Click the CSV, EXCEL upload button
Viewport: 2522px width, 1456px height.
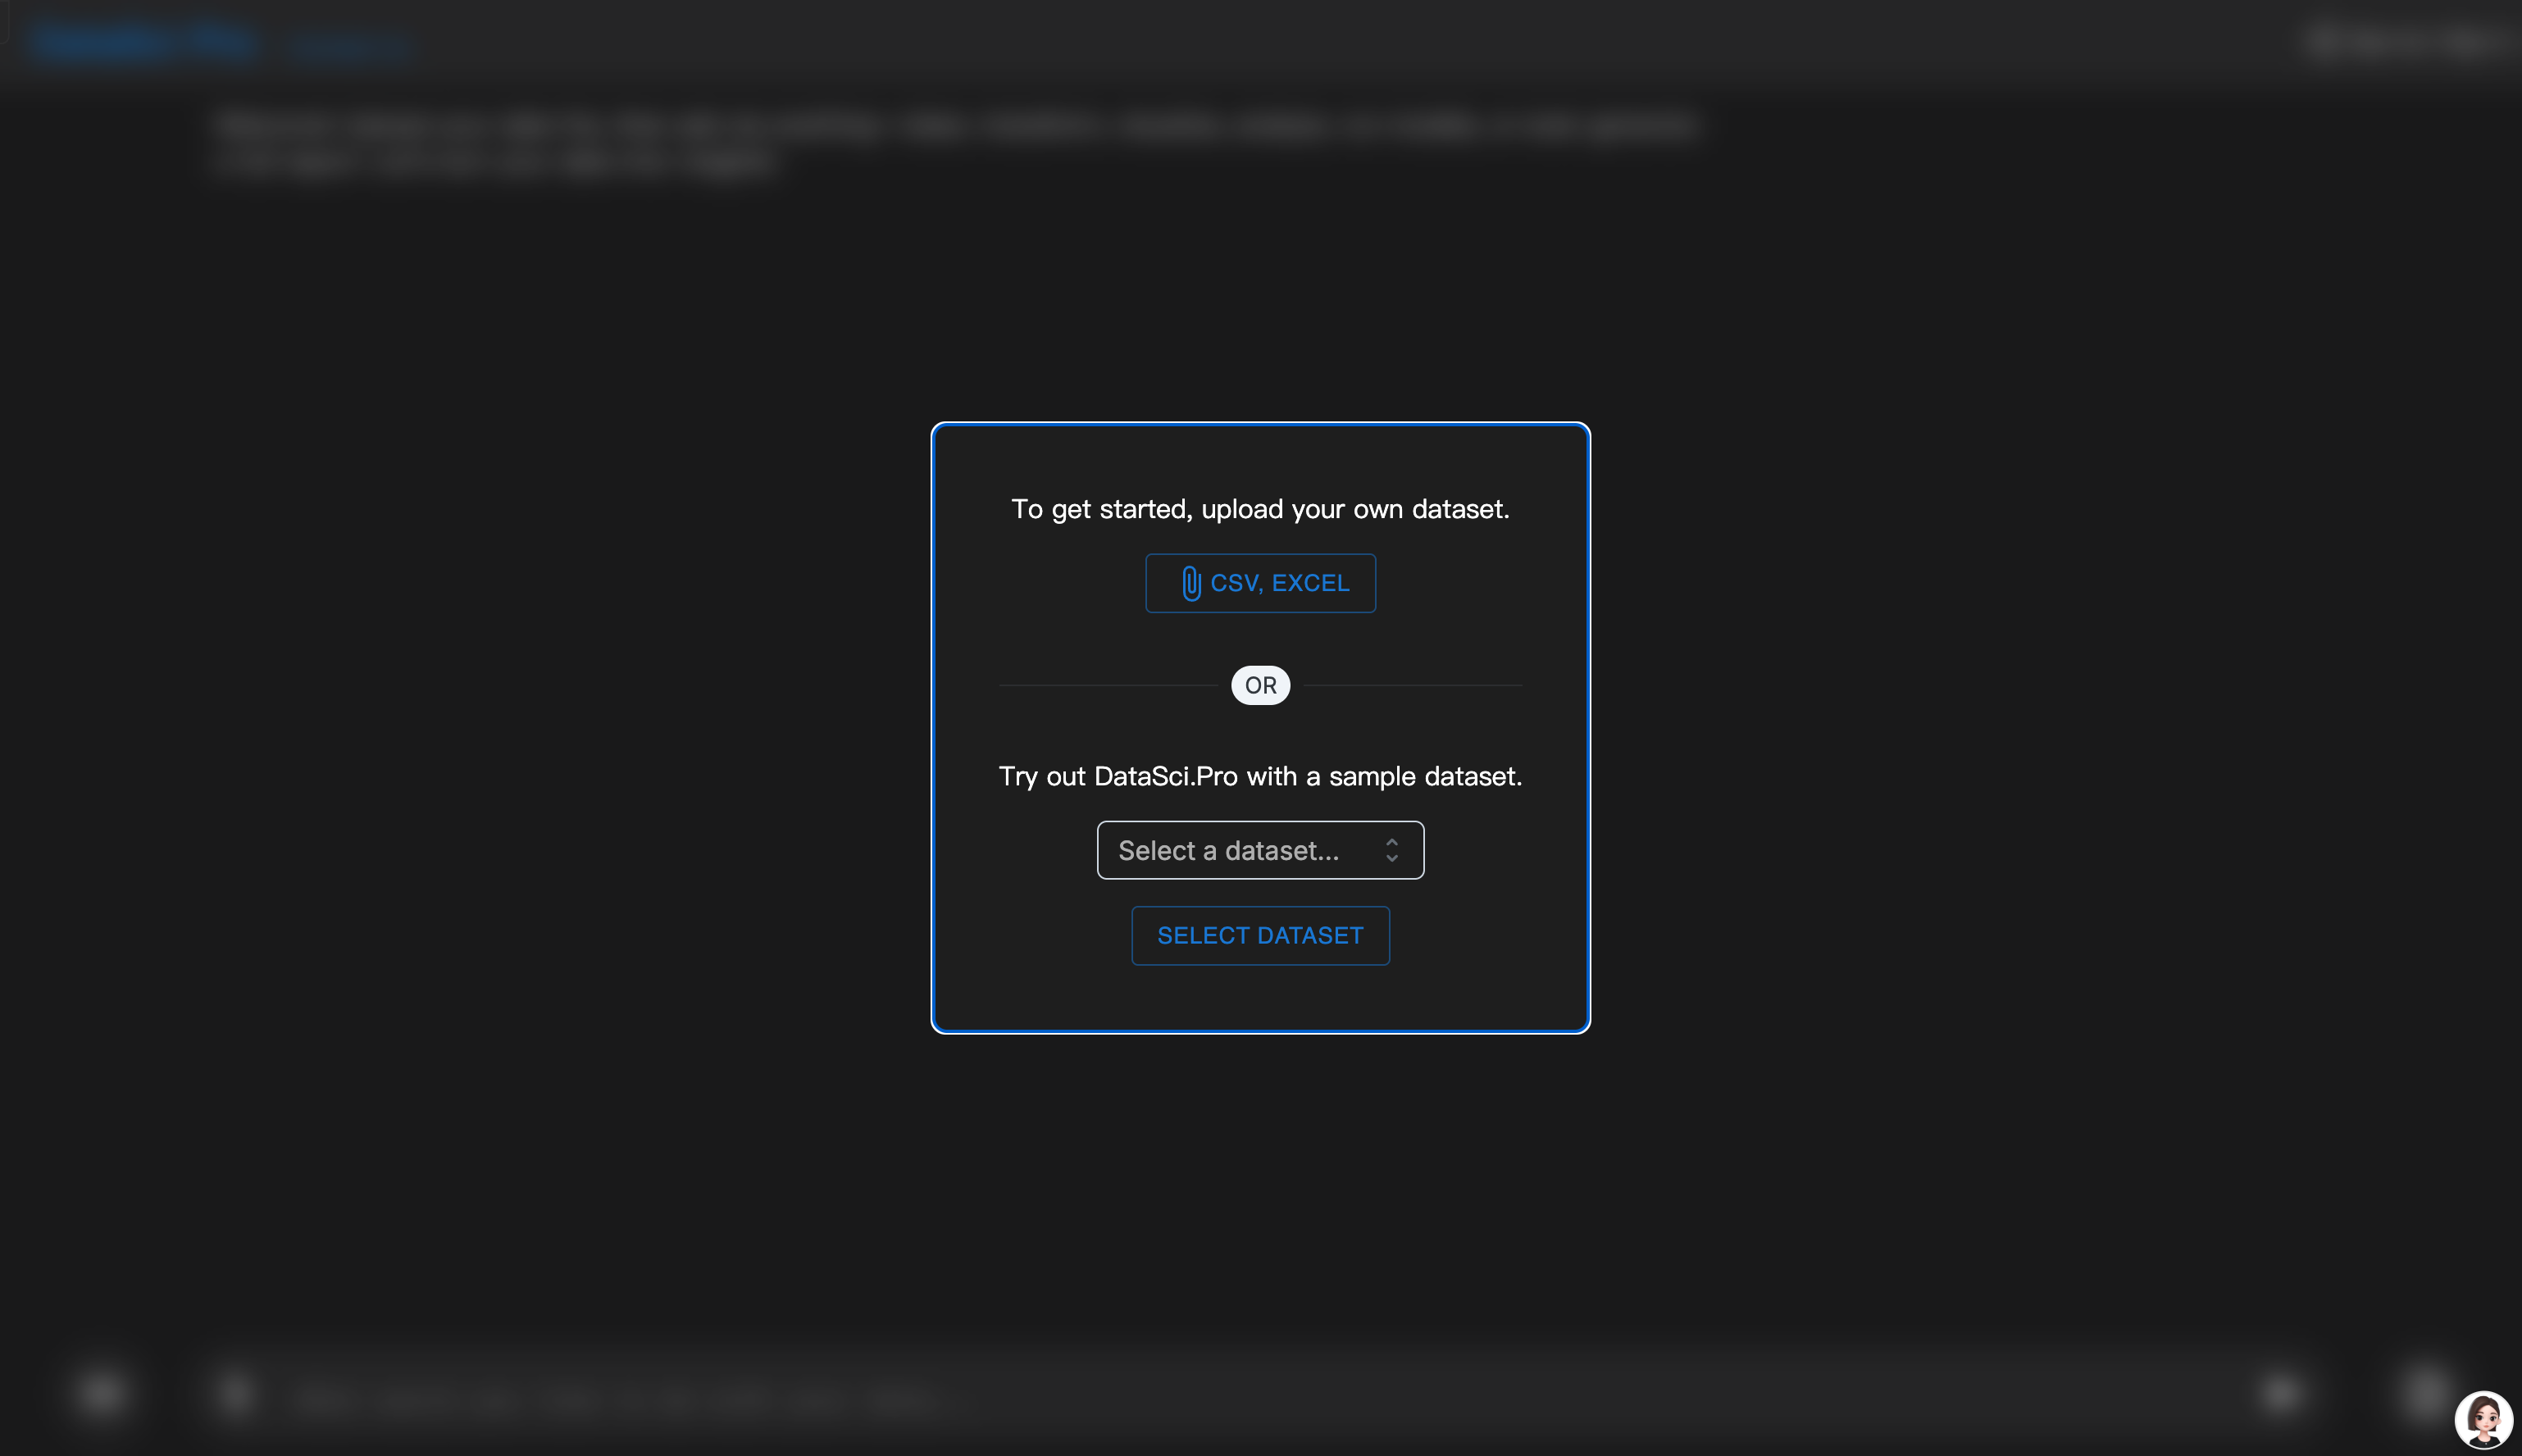[x=1260, y=583]
